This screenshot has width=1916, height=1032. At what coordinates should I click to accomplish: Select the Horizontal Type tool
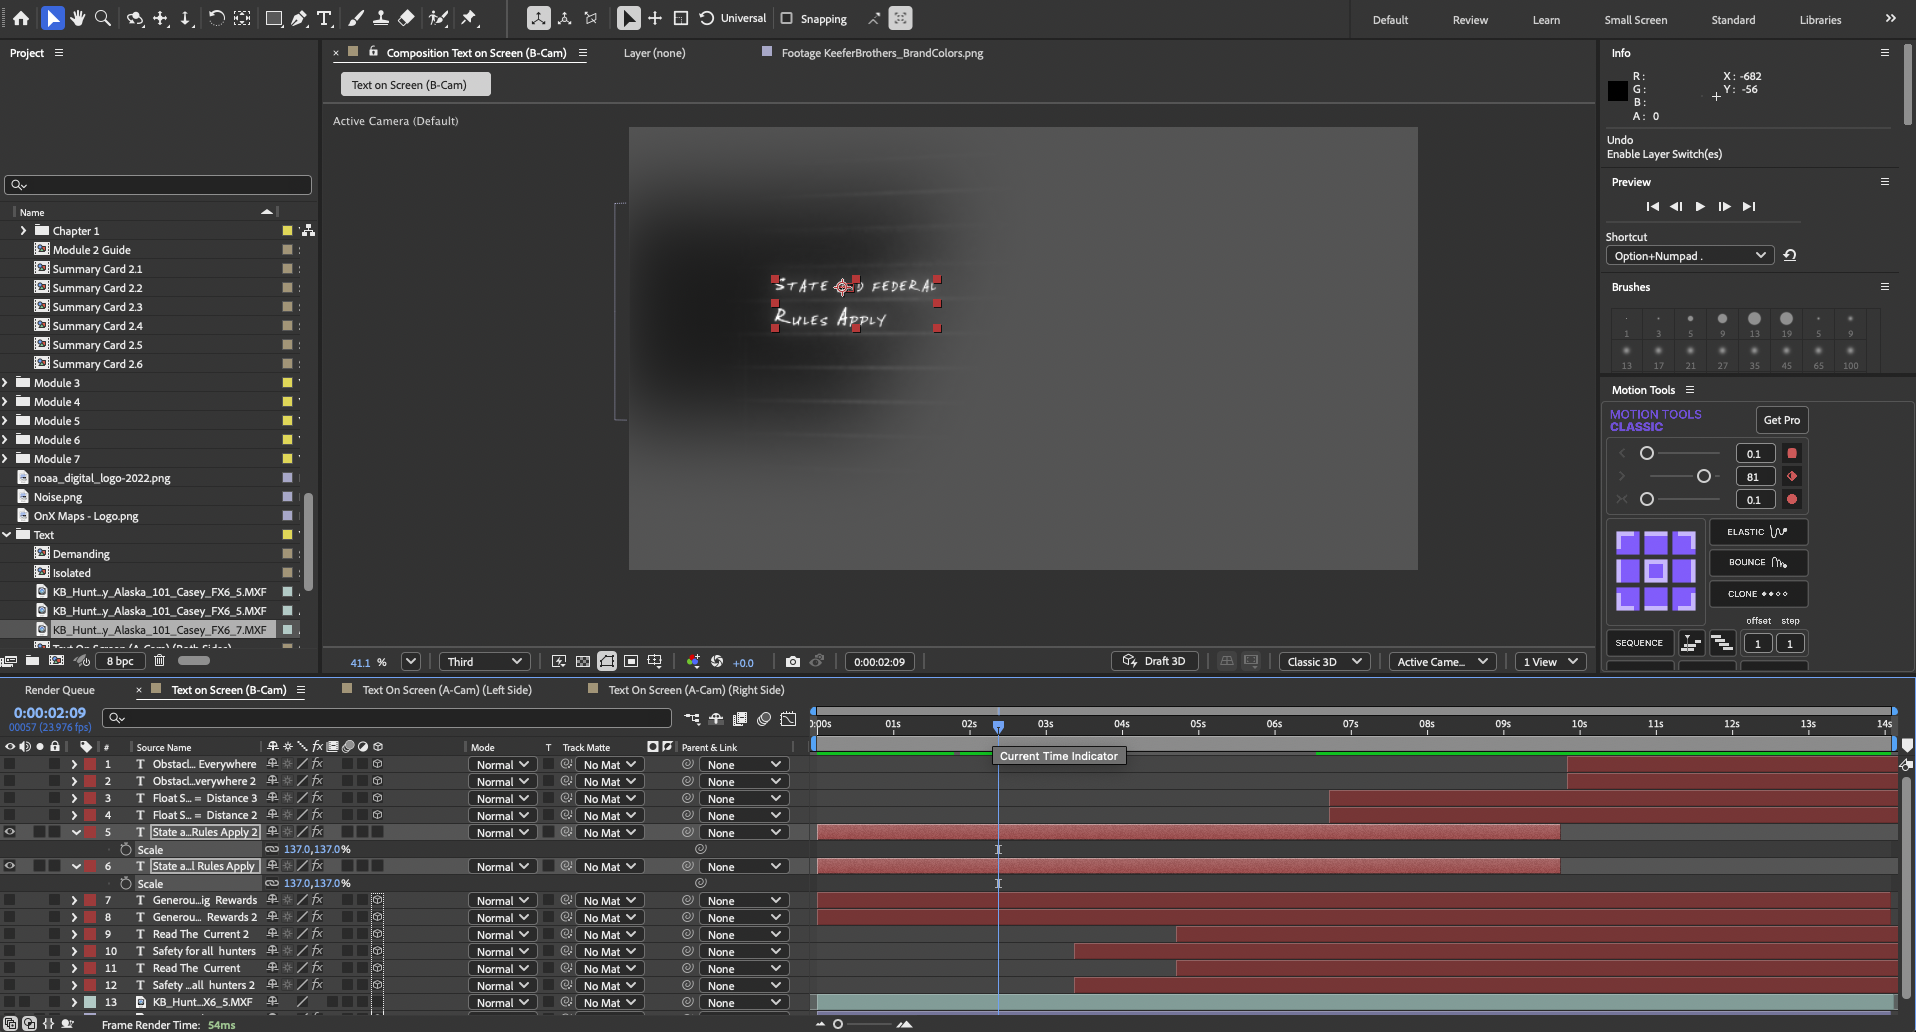point(324,18)
